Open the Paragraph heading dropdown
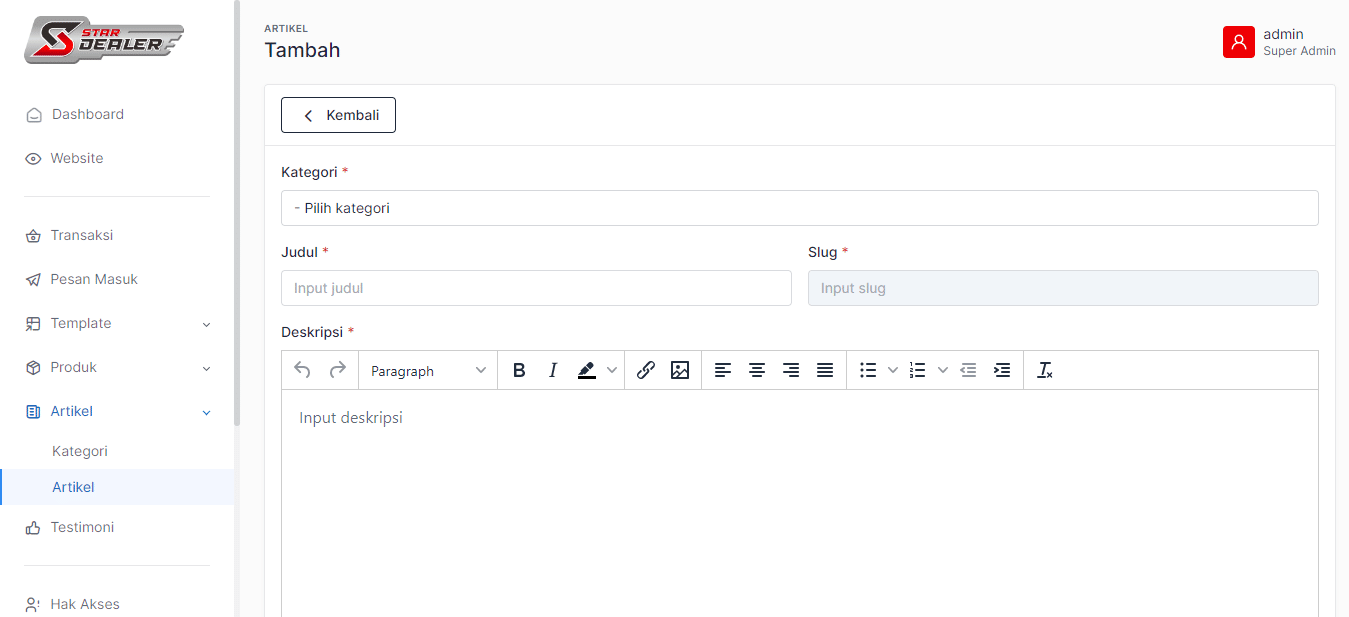1349x617 pixels. (x=428, y=370)
